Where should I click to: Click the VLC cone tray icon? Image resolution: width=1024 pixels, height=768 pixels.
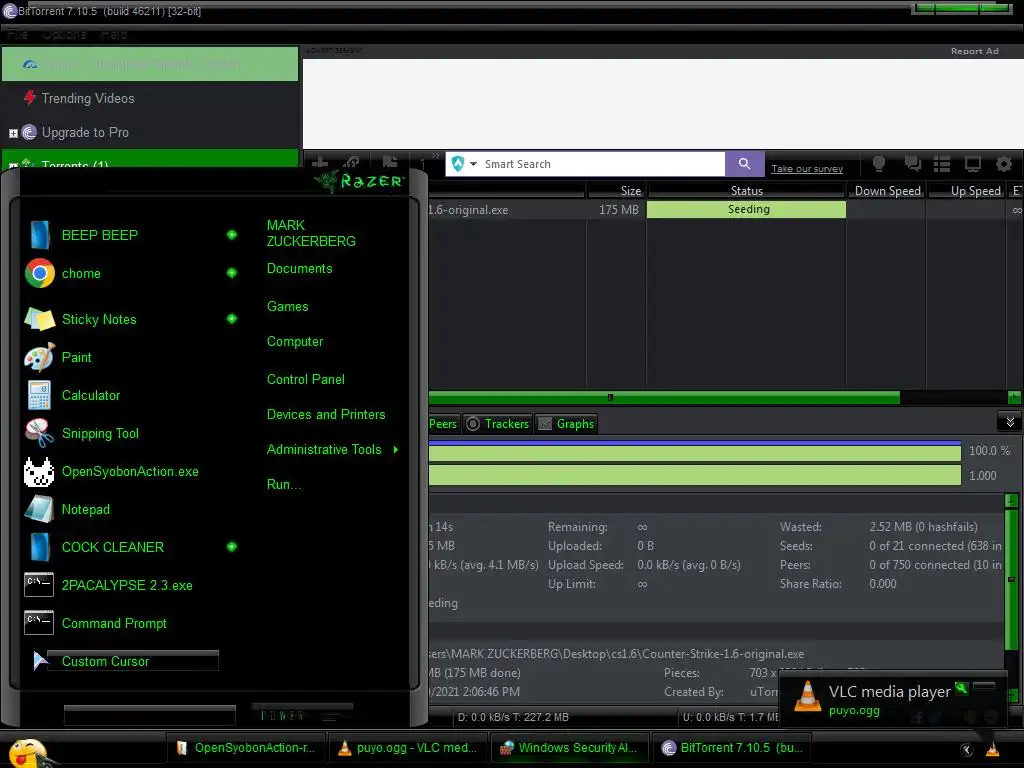tap(992, 750)
